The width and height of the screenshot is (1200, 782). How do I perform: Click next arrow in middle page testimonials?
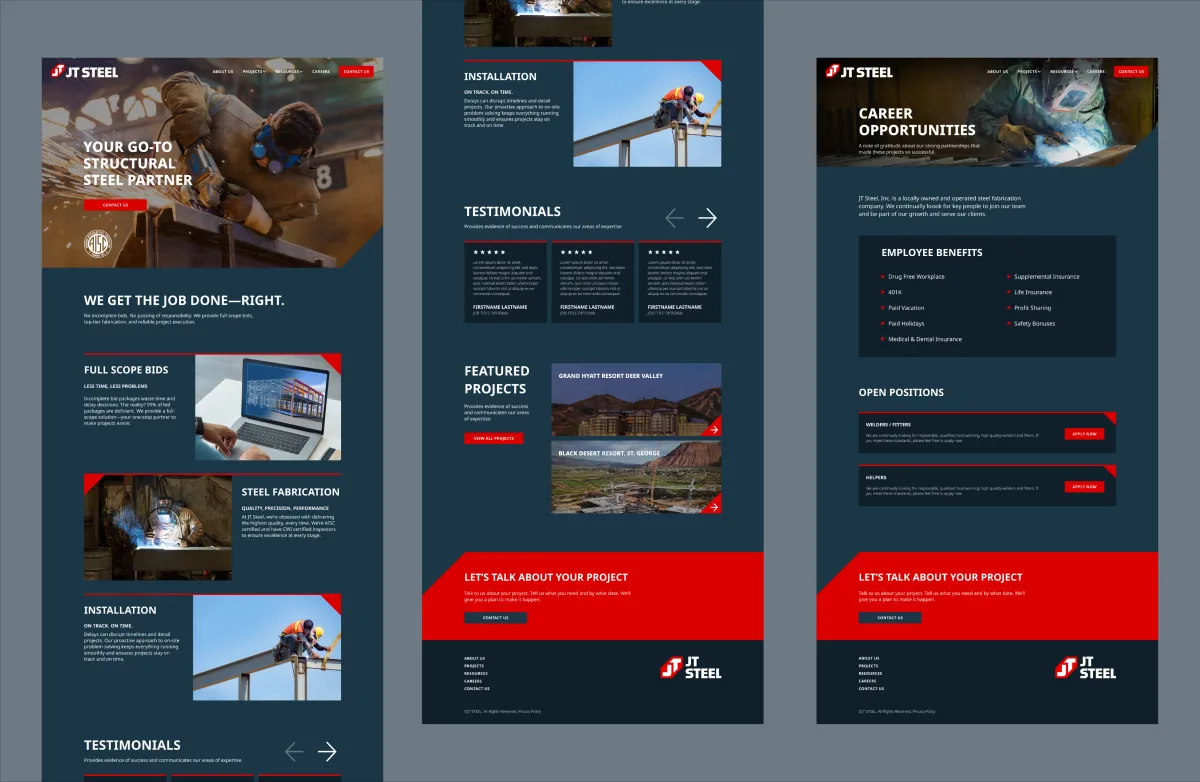click(x=707, y=218)
